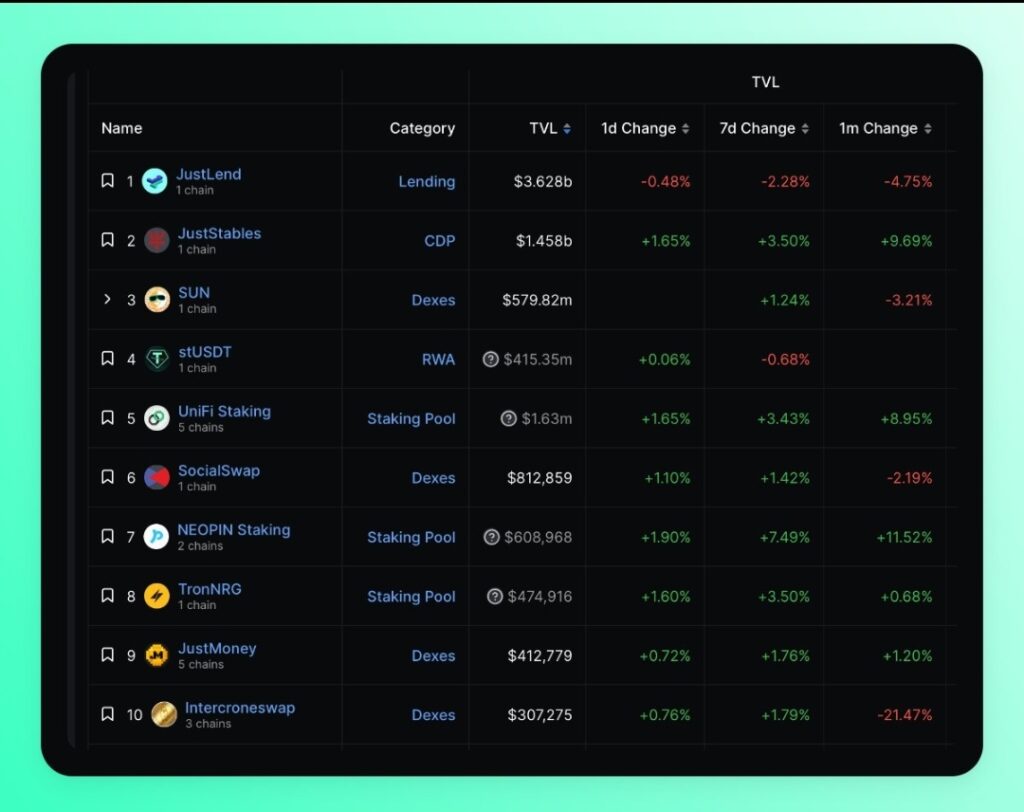Click the TVL group header label
This screenshot has height=812, width=1024.
tap(765, 82)
